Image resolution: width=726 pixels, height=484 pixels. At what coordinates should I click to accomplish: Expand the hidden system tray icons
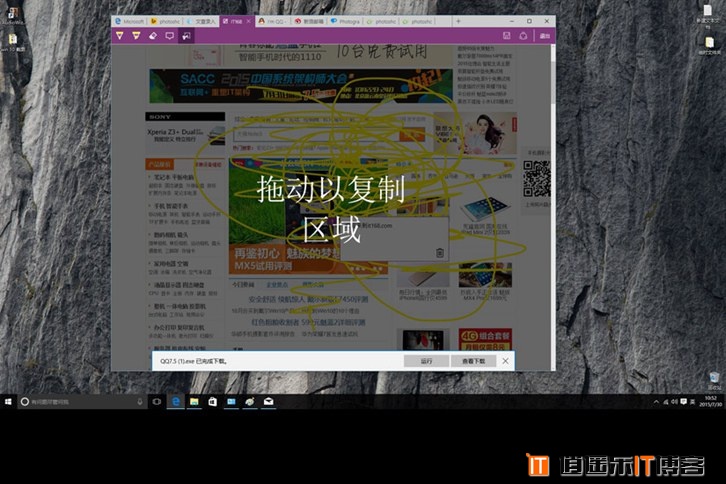pyautogui.click(x=656, y=402)
